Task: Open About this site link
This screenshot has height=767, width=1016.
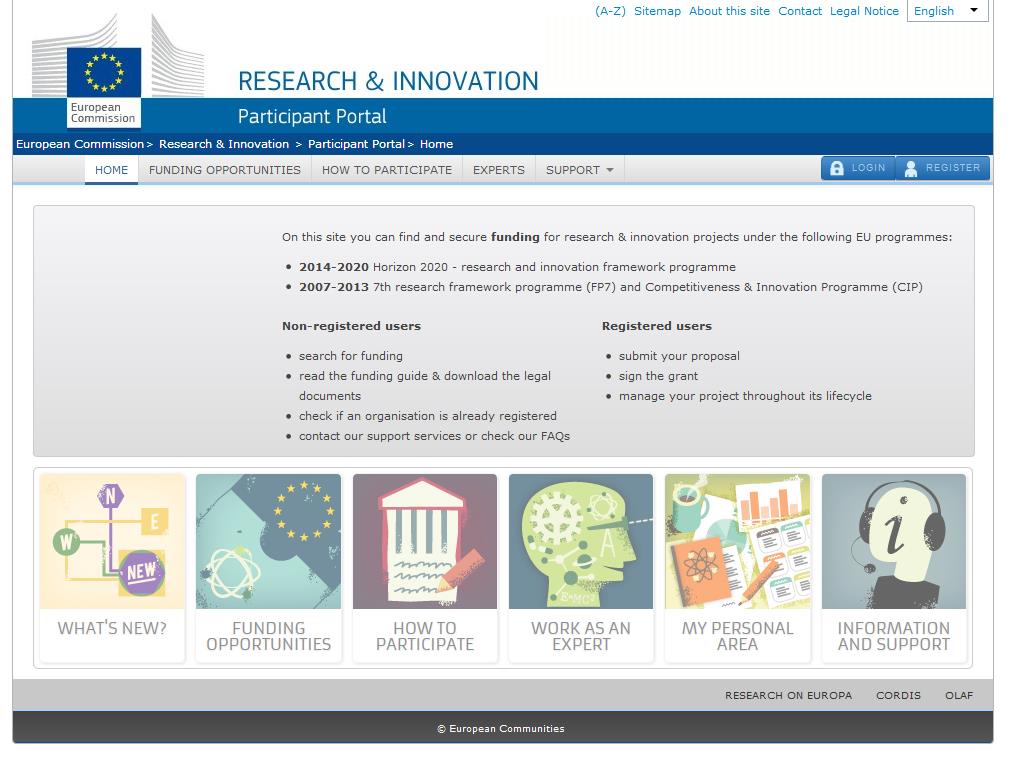Action: (x=729, y=11)
